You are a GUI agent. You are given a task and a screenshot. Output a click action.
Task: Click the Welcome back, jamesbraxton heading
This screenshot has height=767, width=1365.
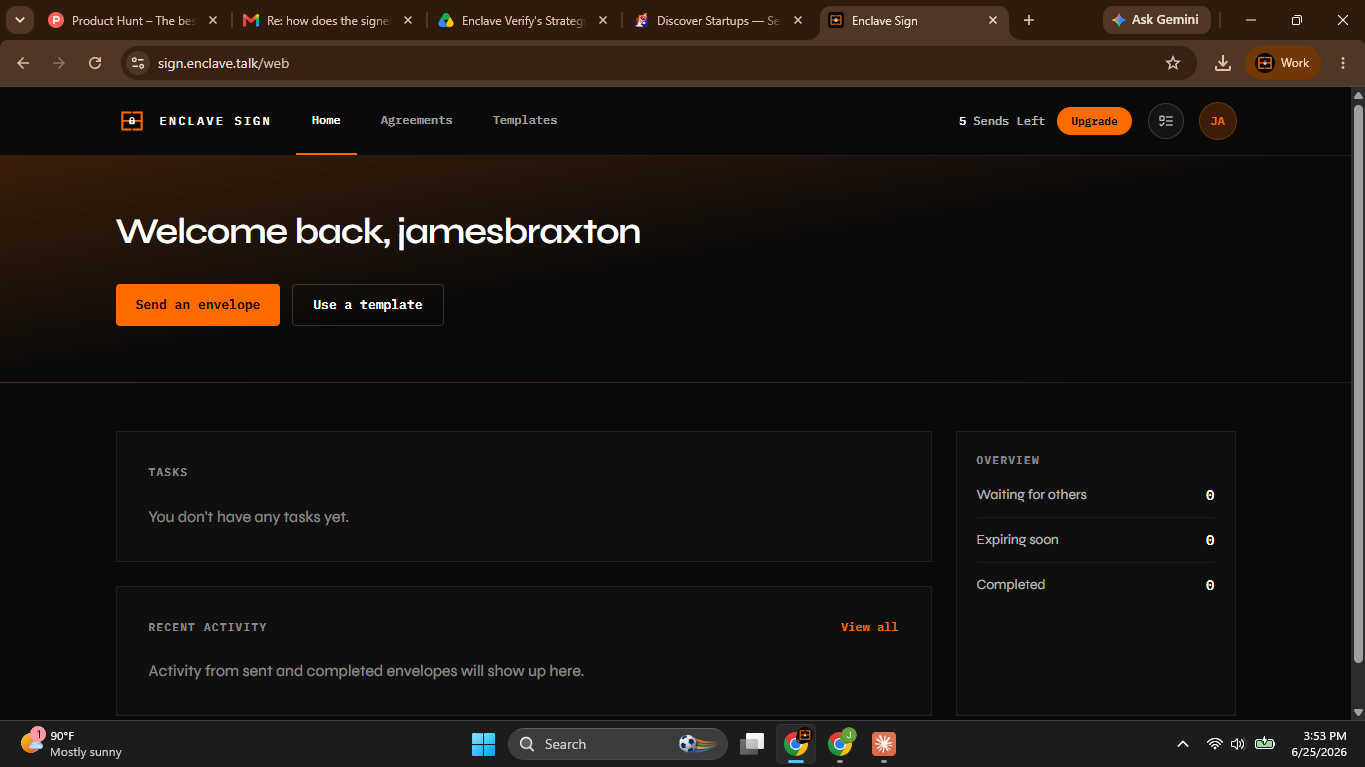click(378, 232)
